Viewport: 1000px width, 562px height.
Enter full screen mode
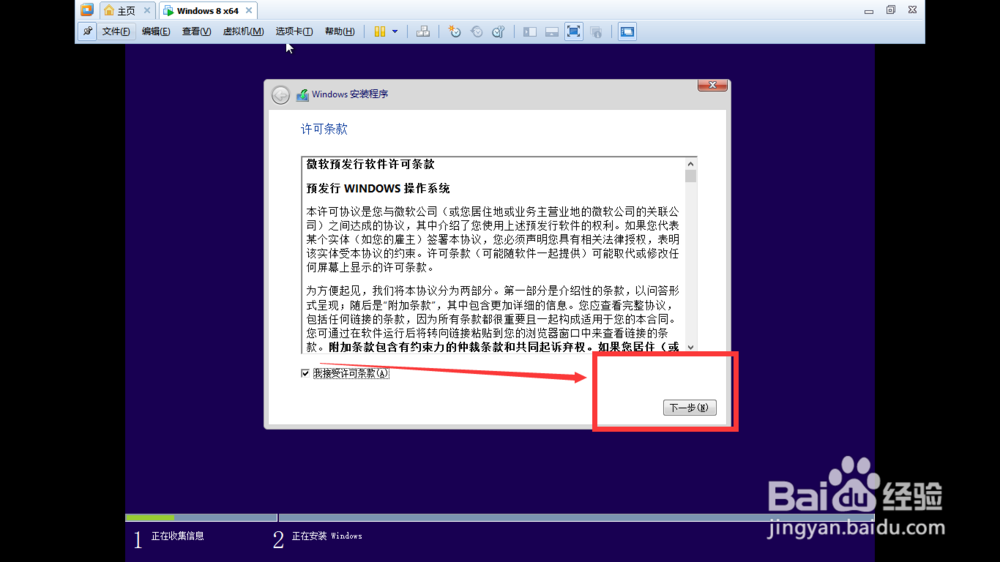[573, 31]
